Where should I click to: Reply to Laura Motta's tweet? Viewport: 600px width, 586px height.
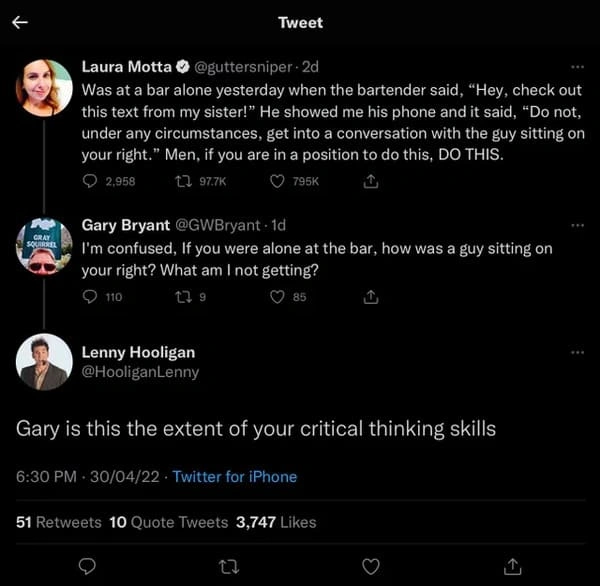[x=90, y=181]
